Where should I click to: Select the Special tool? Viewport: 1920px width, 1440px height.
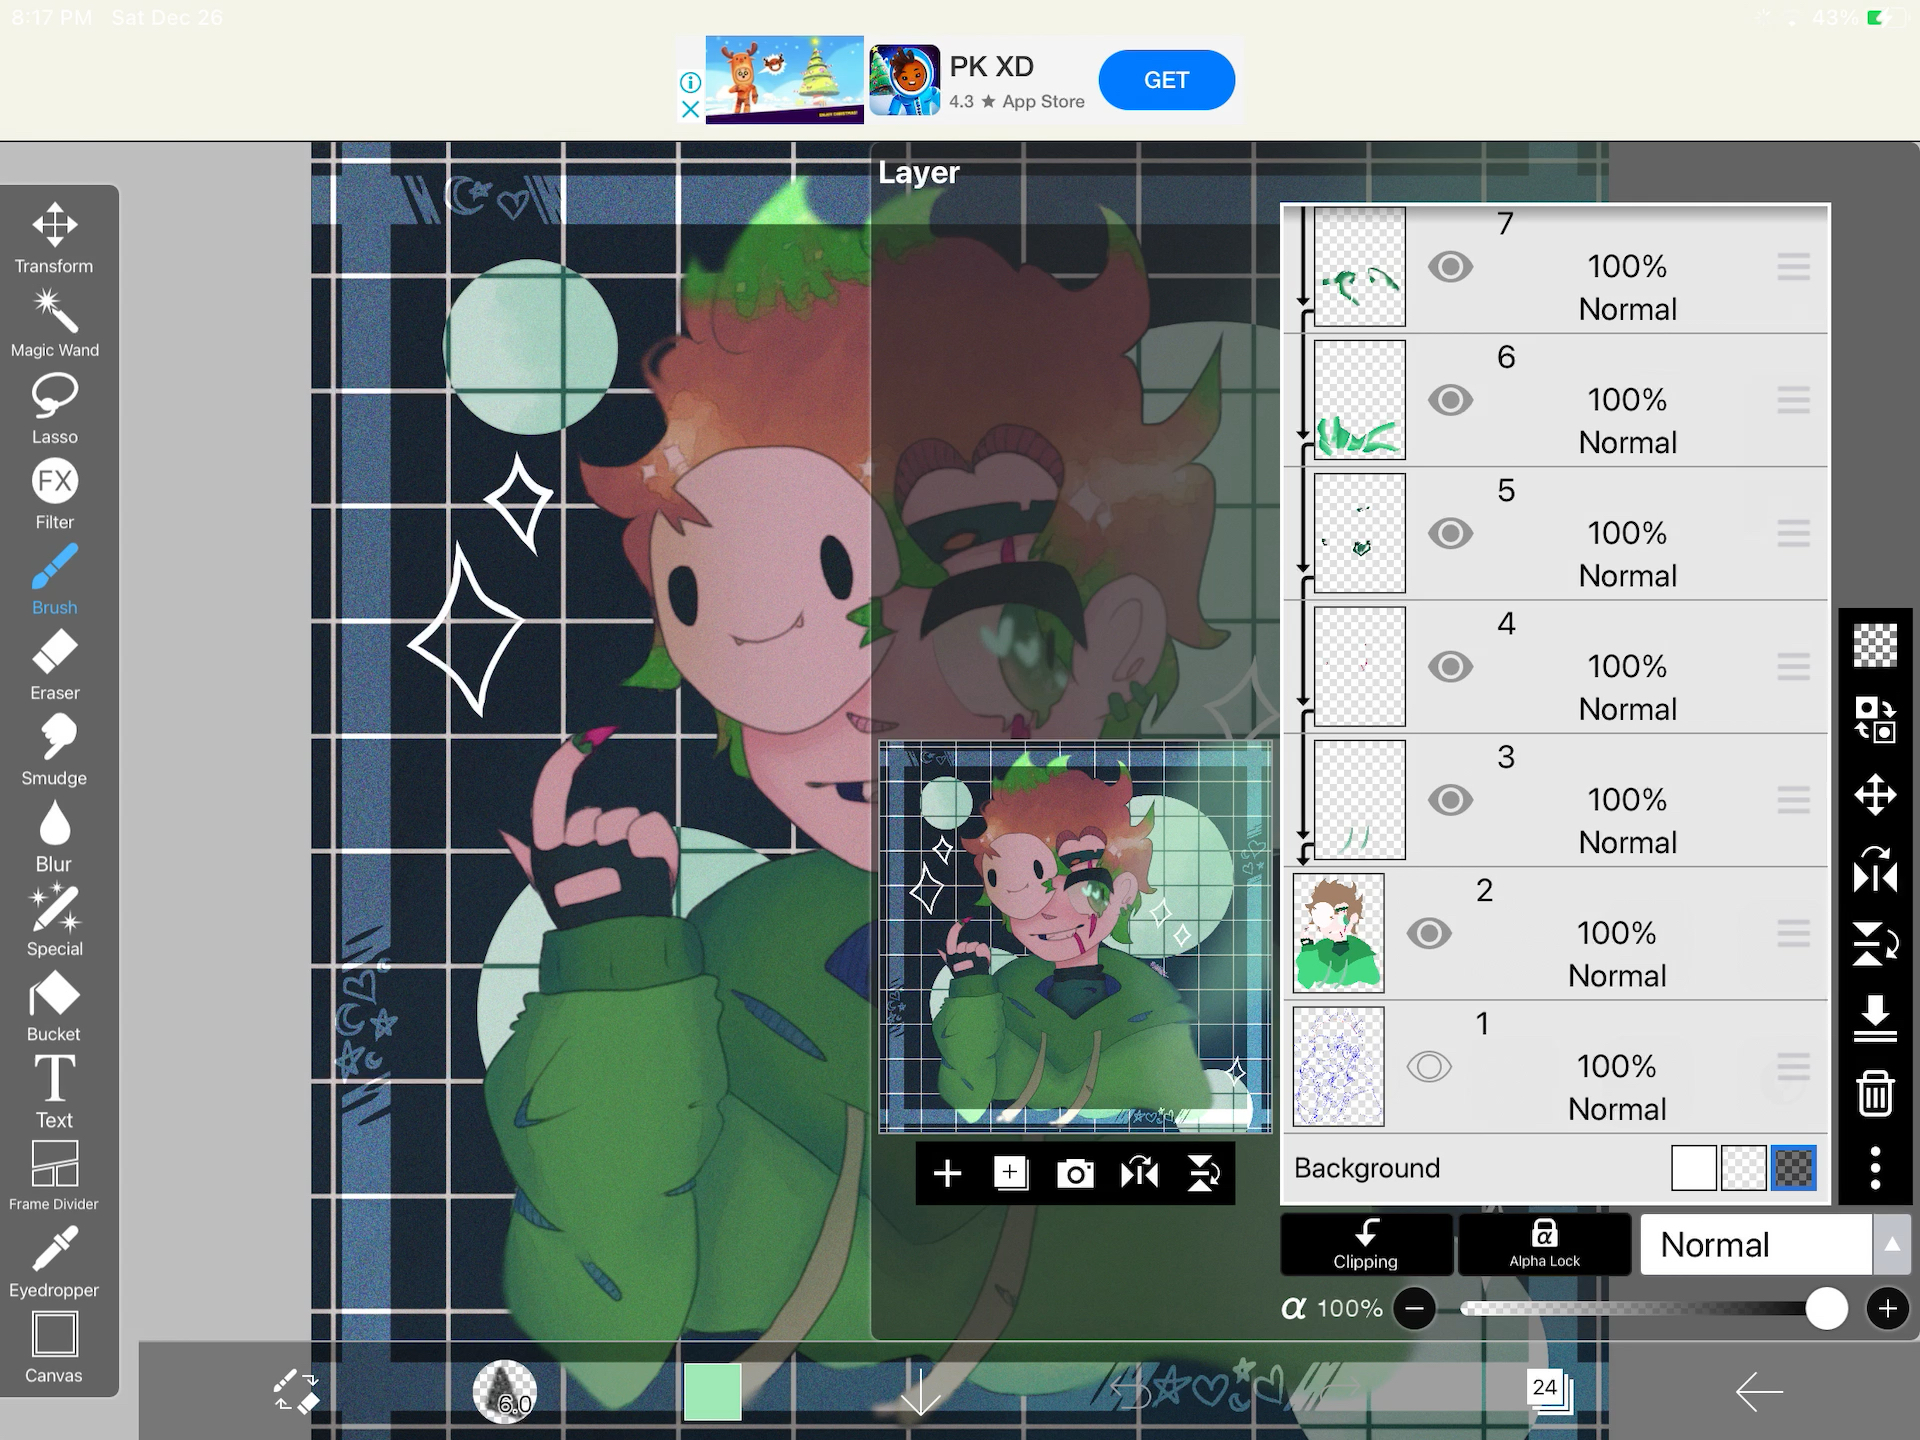click(54, 921)
